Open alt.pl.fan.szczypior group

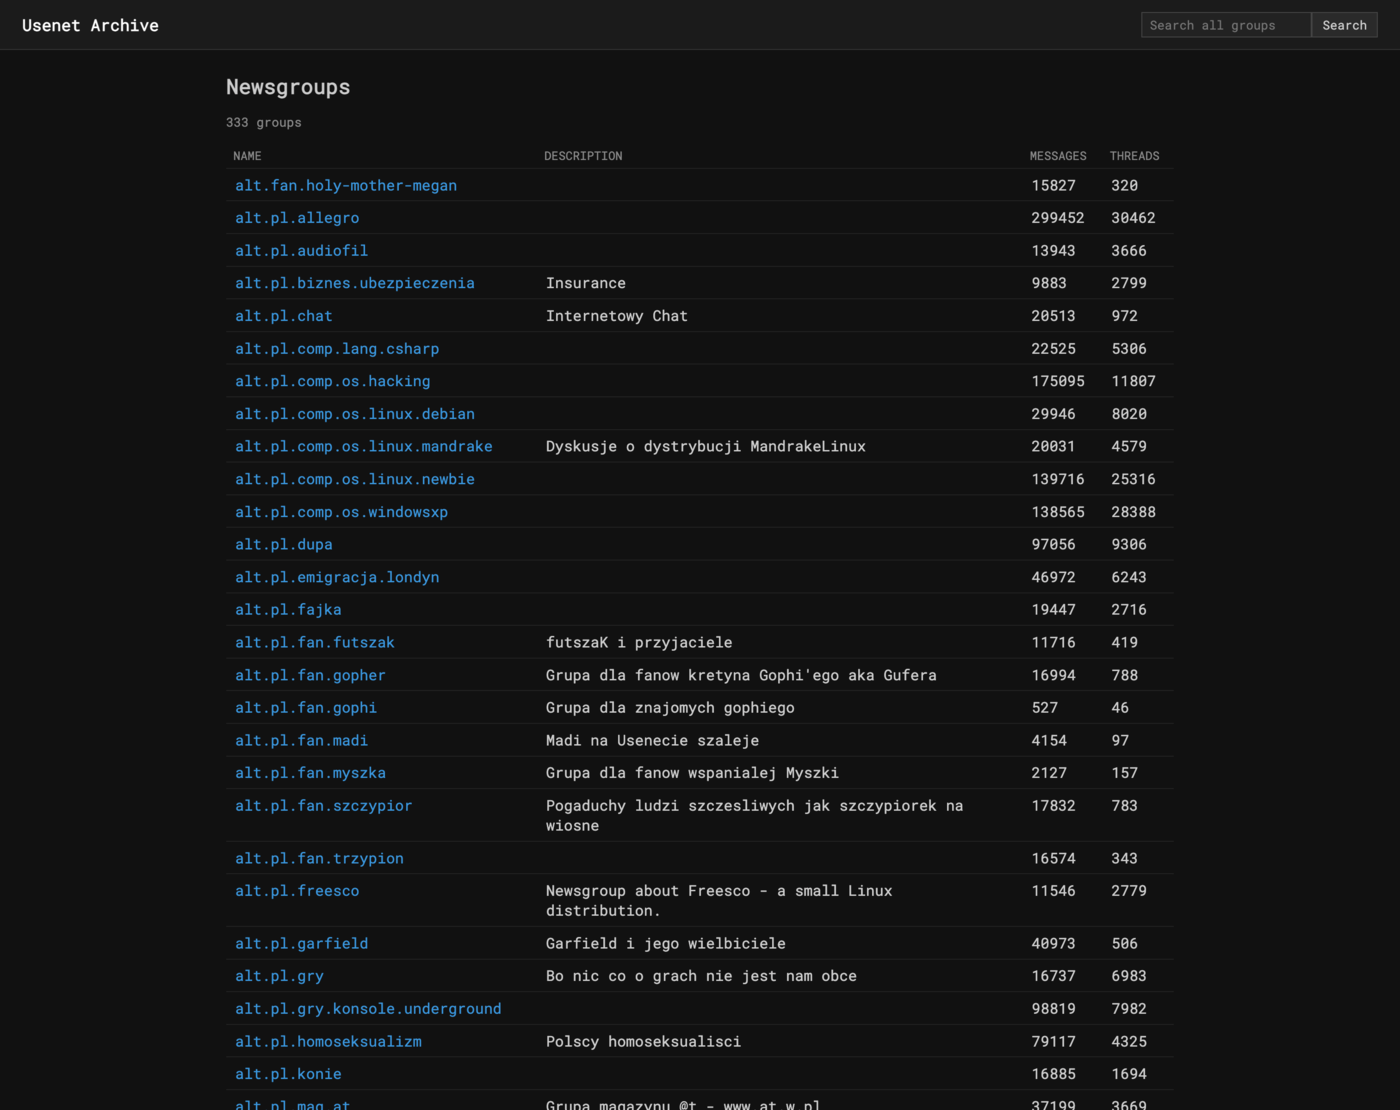pyautogui.click(x=324, y=806)
